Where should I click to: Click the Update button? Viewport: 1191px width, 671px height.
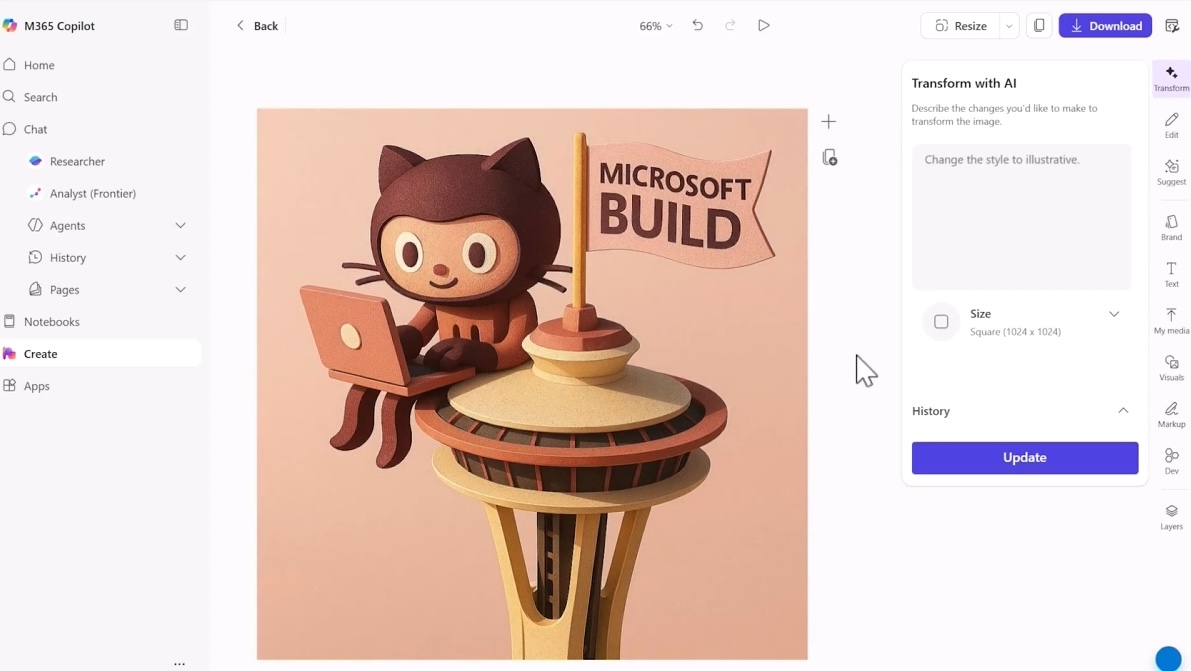[1025, 457]
